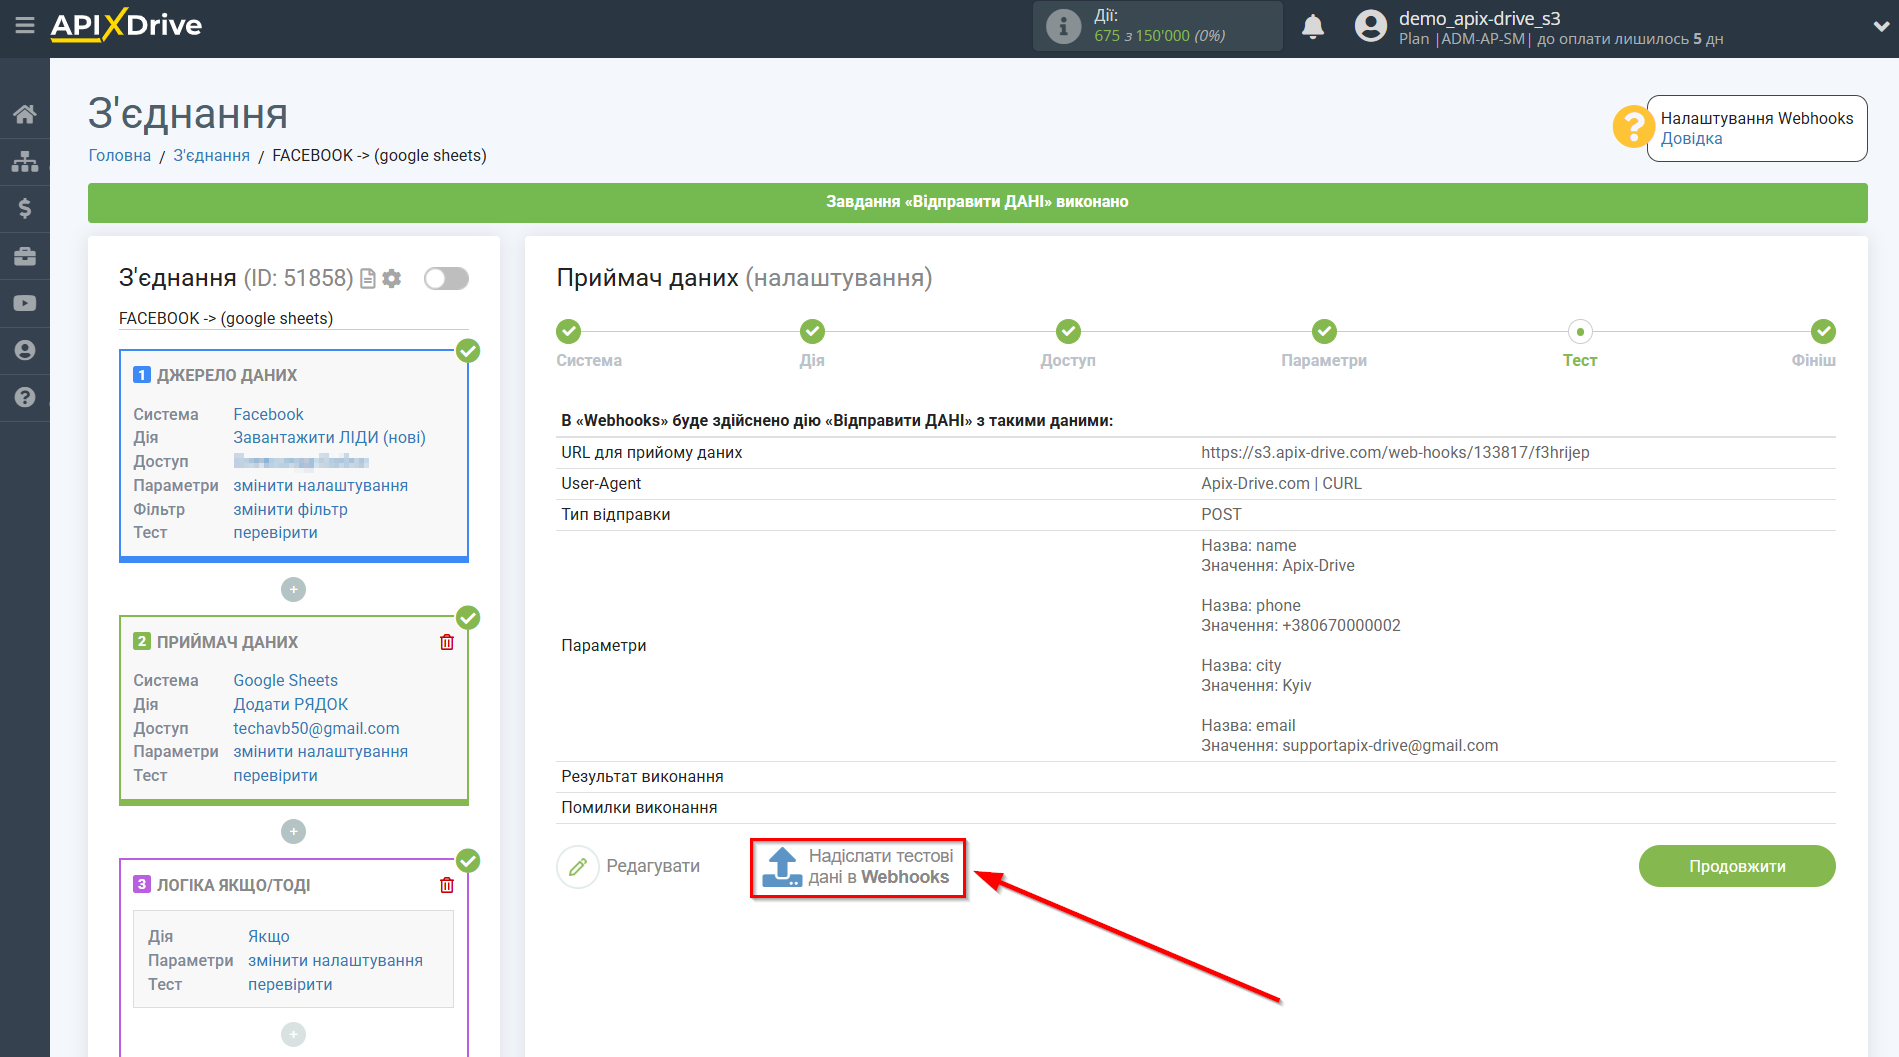The height and width of the screenshot is (1057, 1899).
Task: Click the info icon near actions counter
Action: 1063,26
